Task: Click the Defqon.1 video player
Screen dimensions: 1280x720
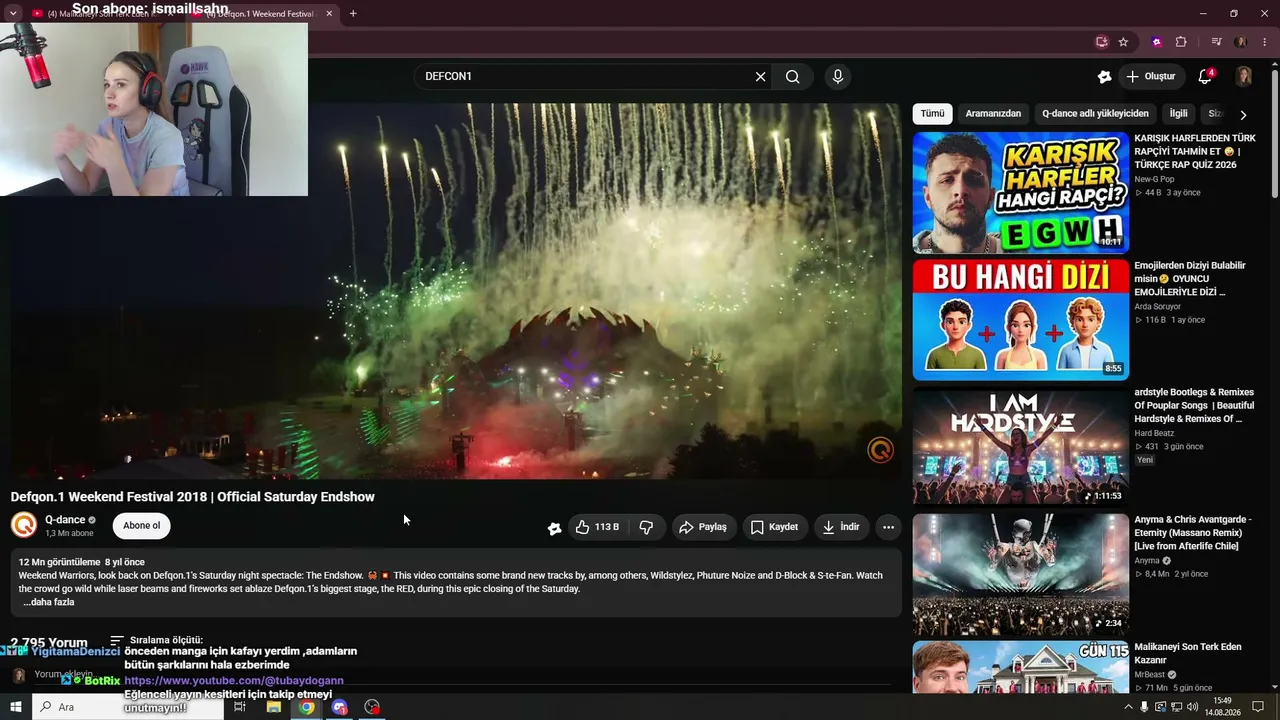Action: click(456, 291)
